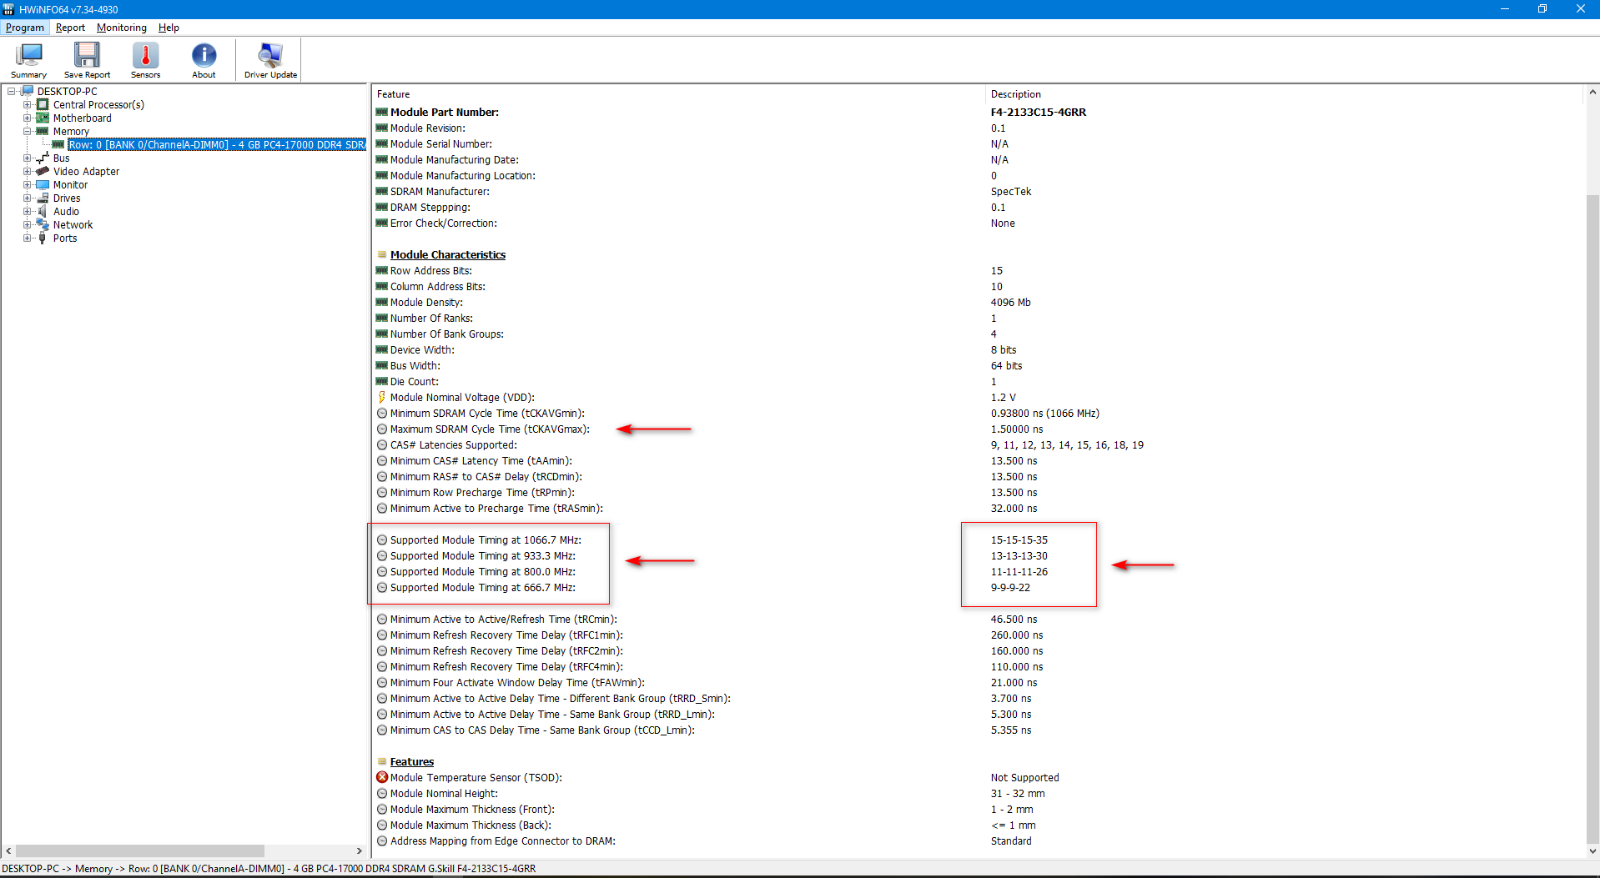Expand the Video Adapter node
1600x878 pixels.
coord(27,171)
